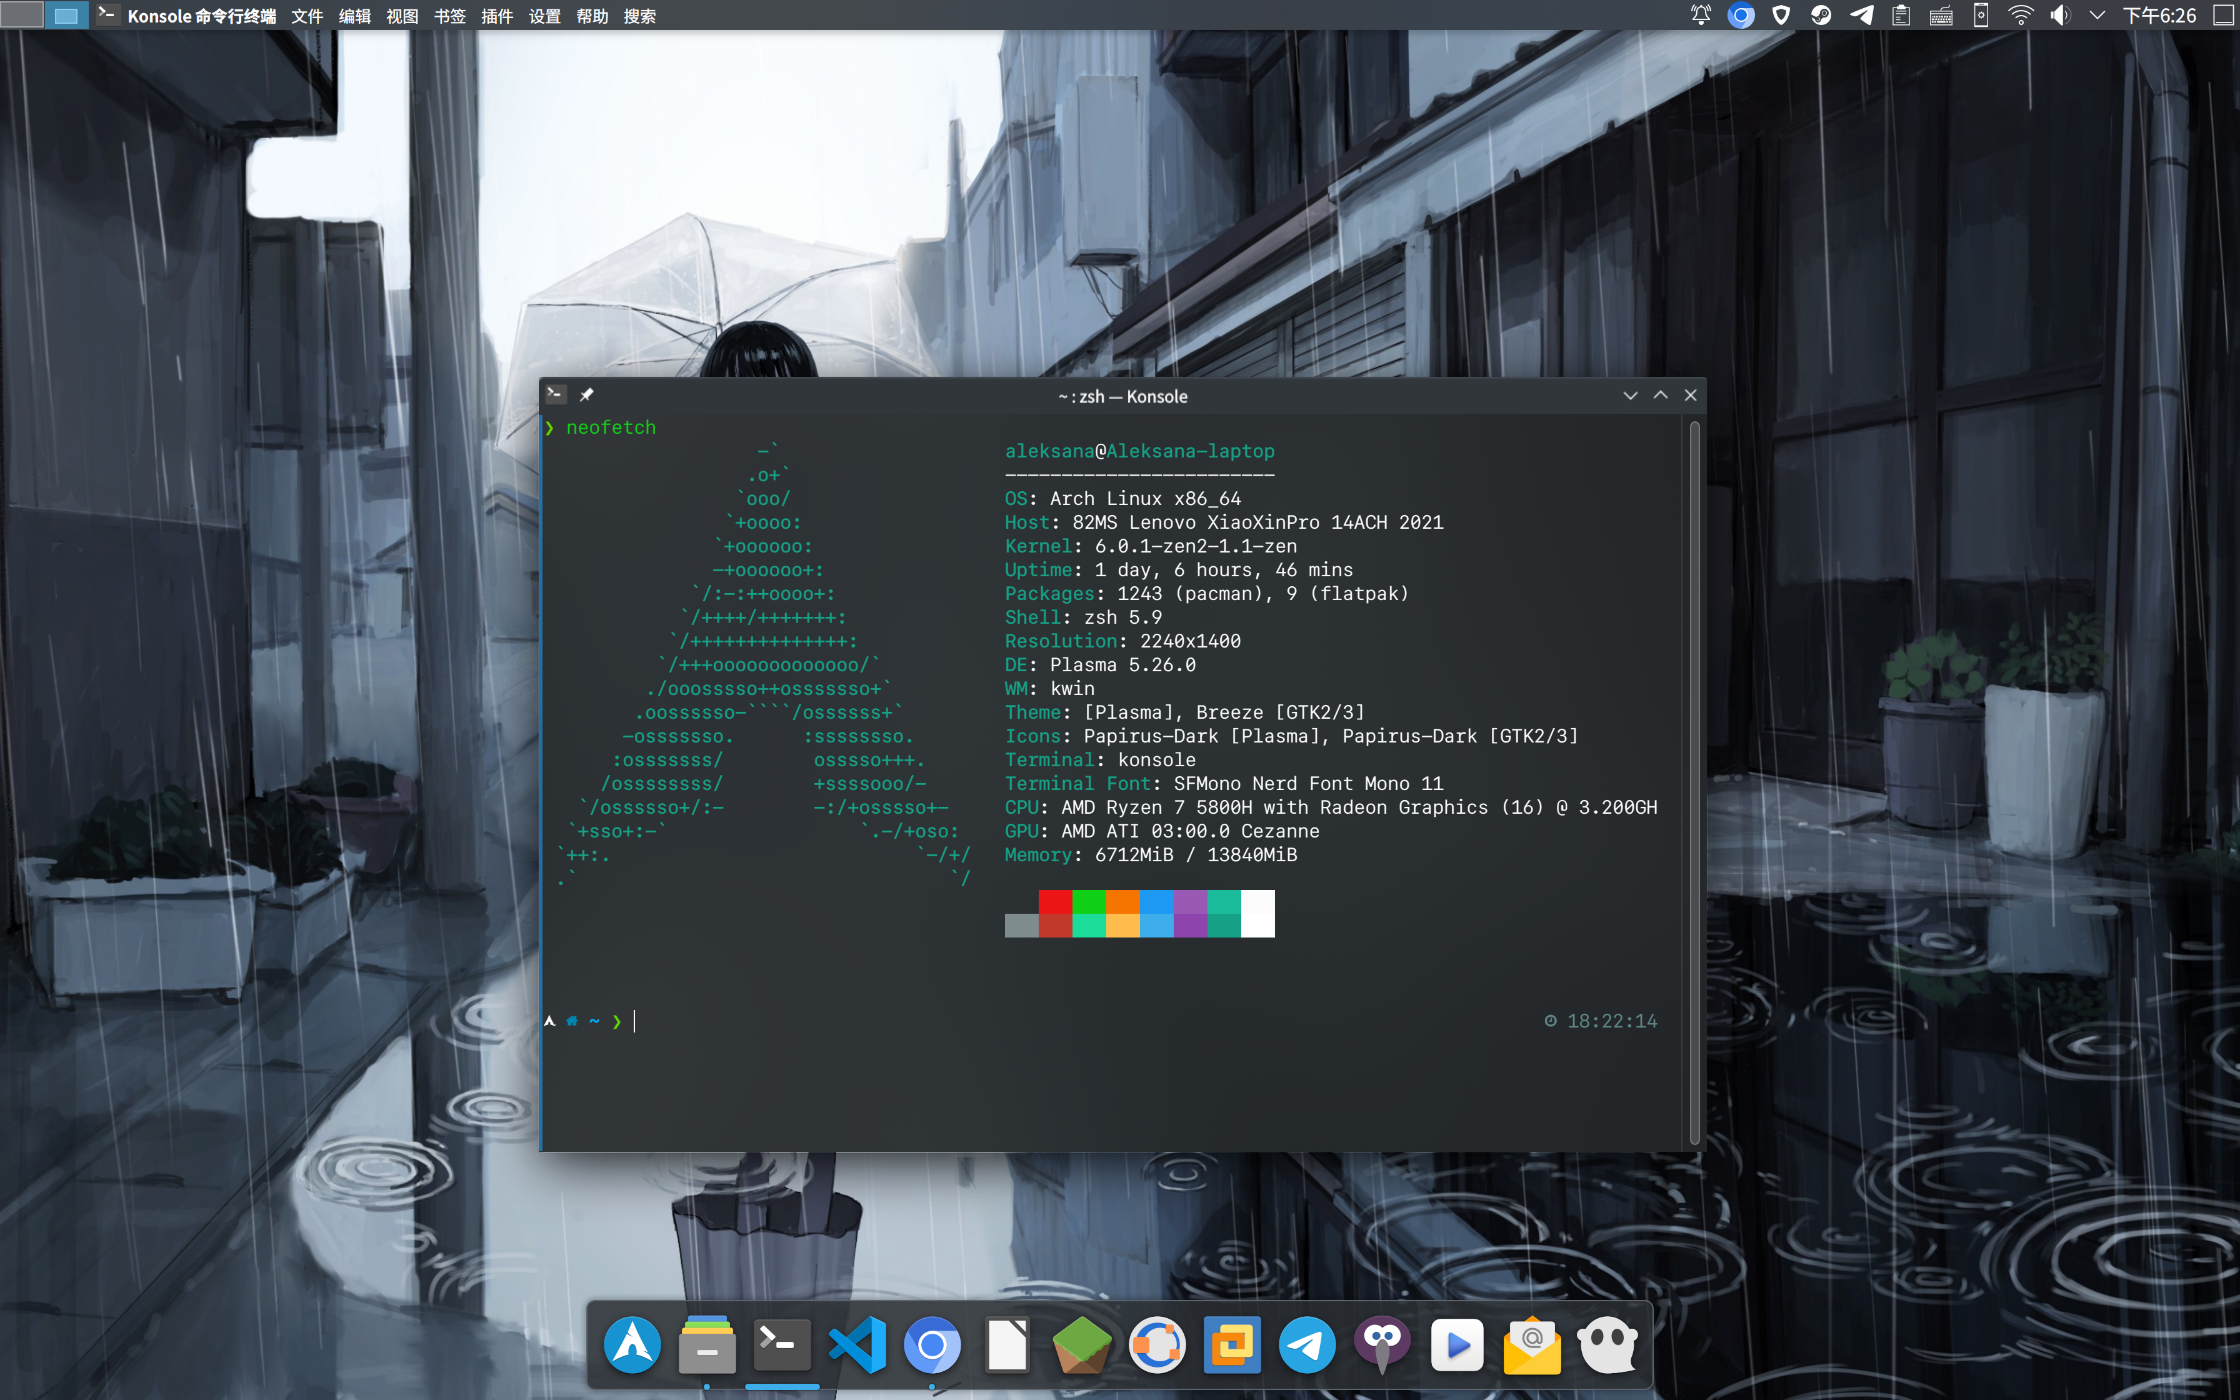
Task: Click the Konsole vertical scrollbar
Action: click(1694, 780)
